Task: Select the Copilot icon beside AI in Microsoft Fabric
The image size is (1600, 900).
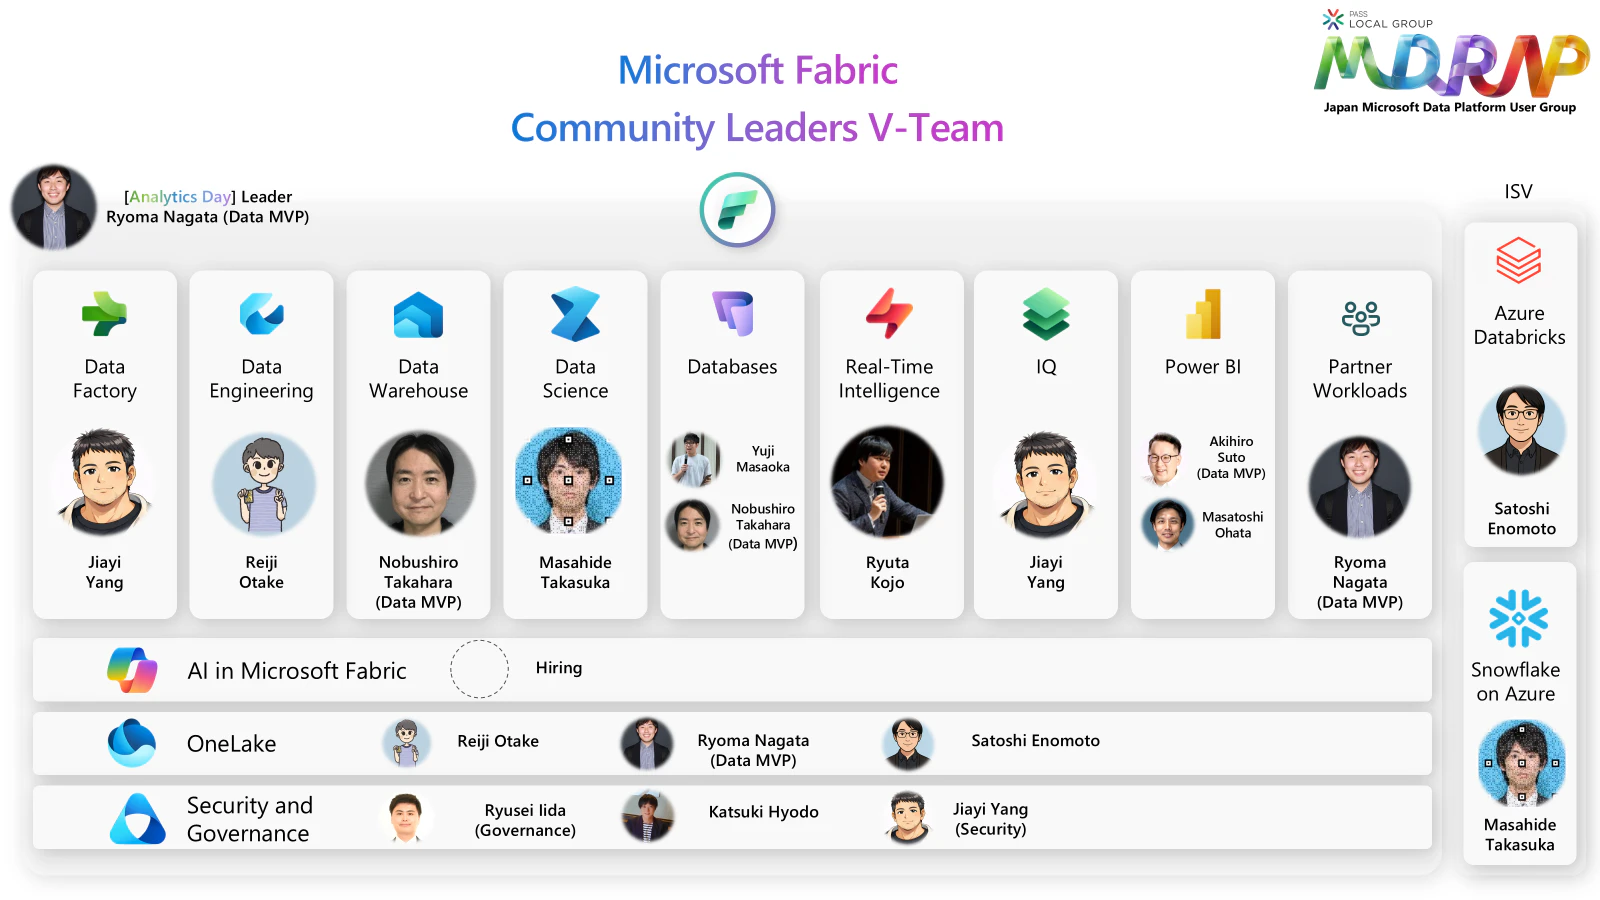Action: click(133, 670)
